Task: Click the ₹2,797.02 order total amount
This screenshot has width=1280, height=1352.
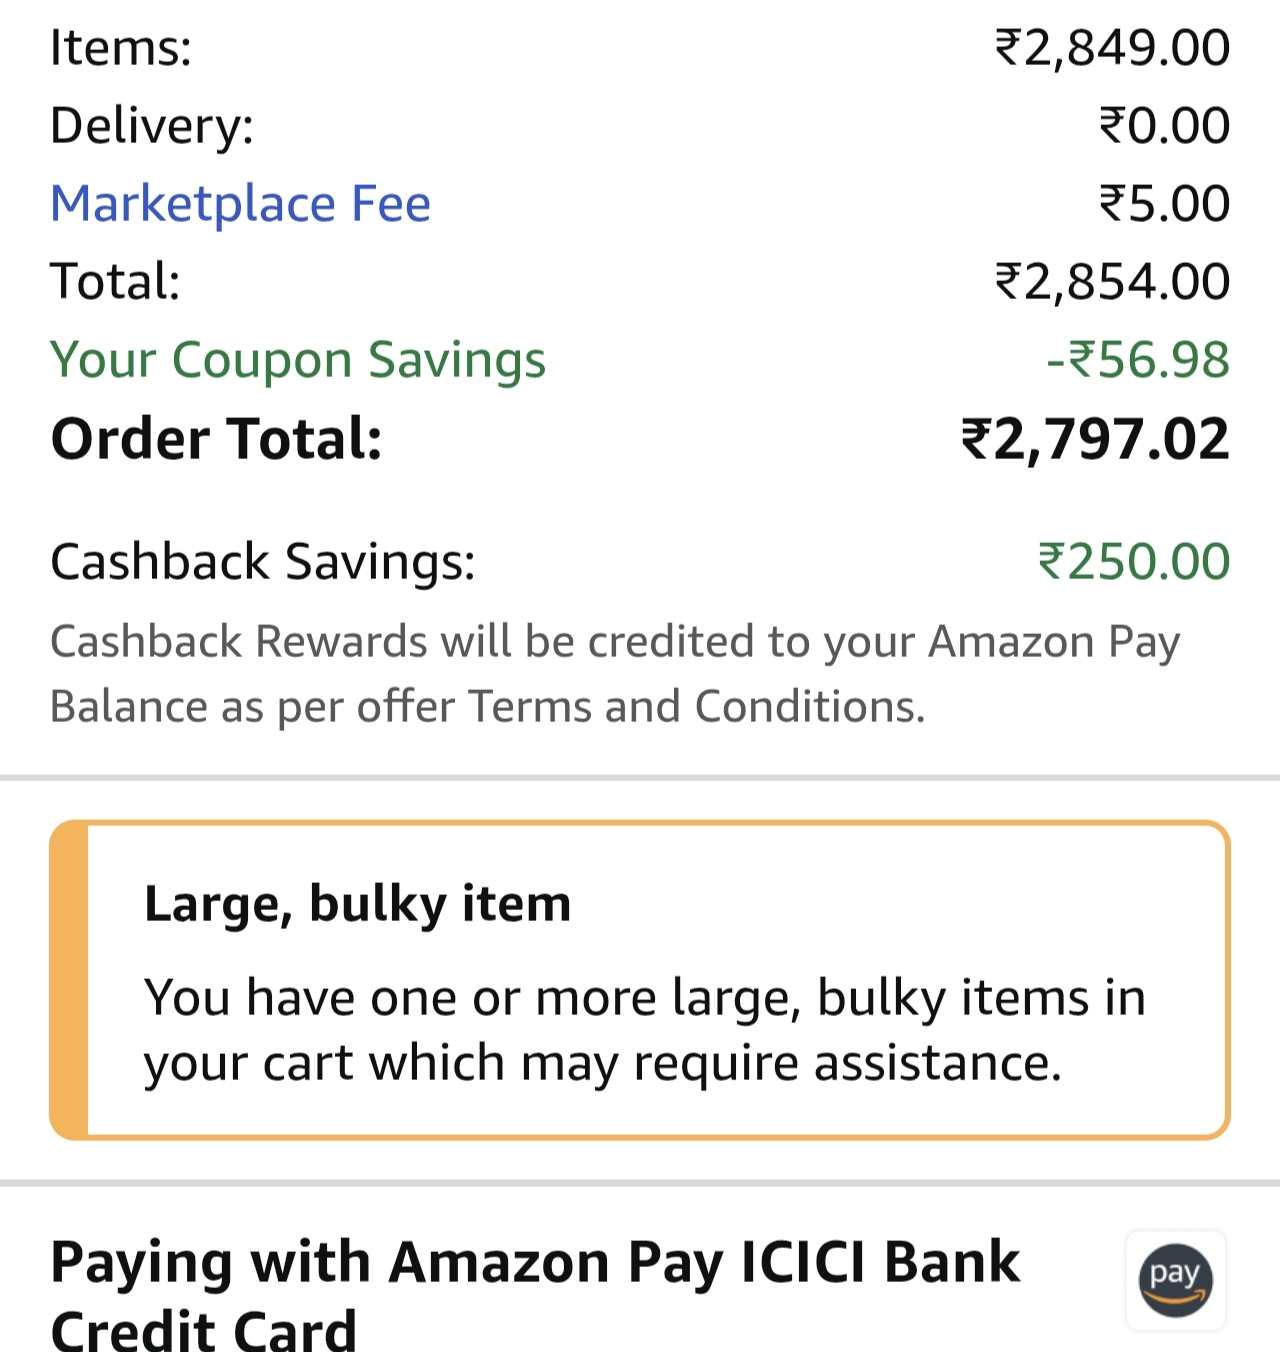Action: tap(1095, 439)
